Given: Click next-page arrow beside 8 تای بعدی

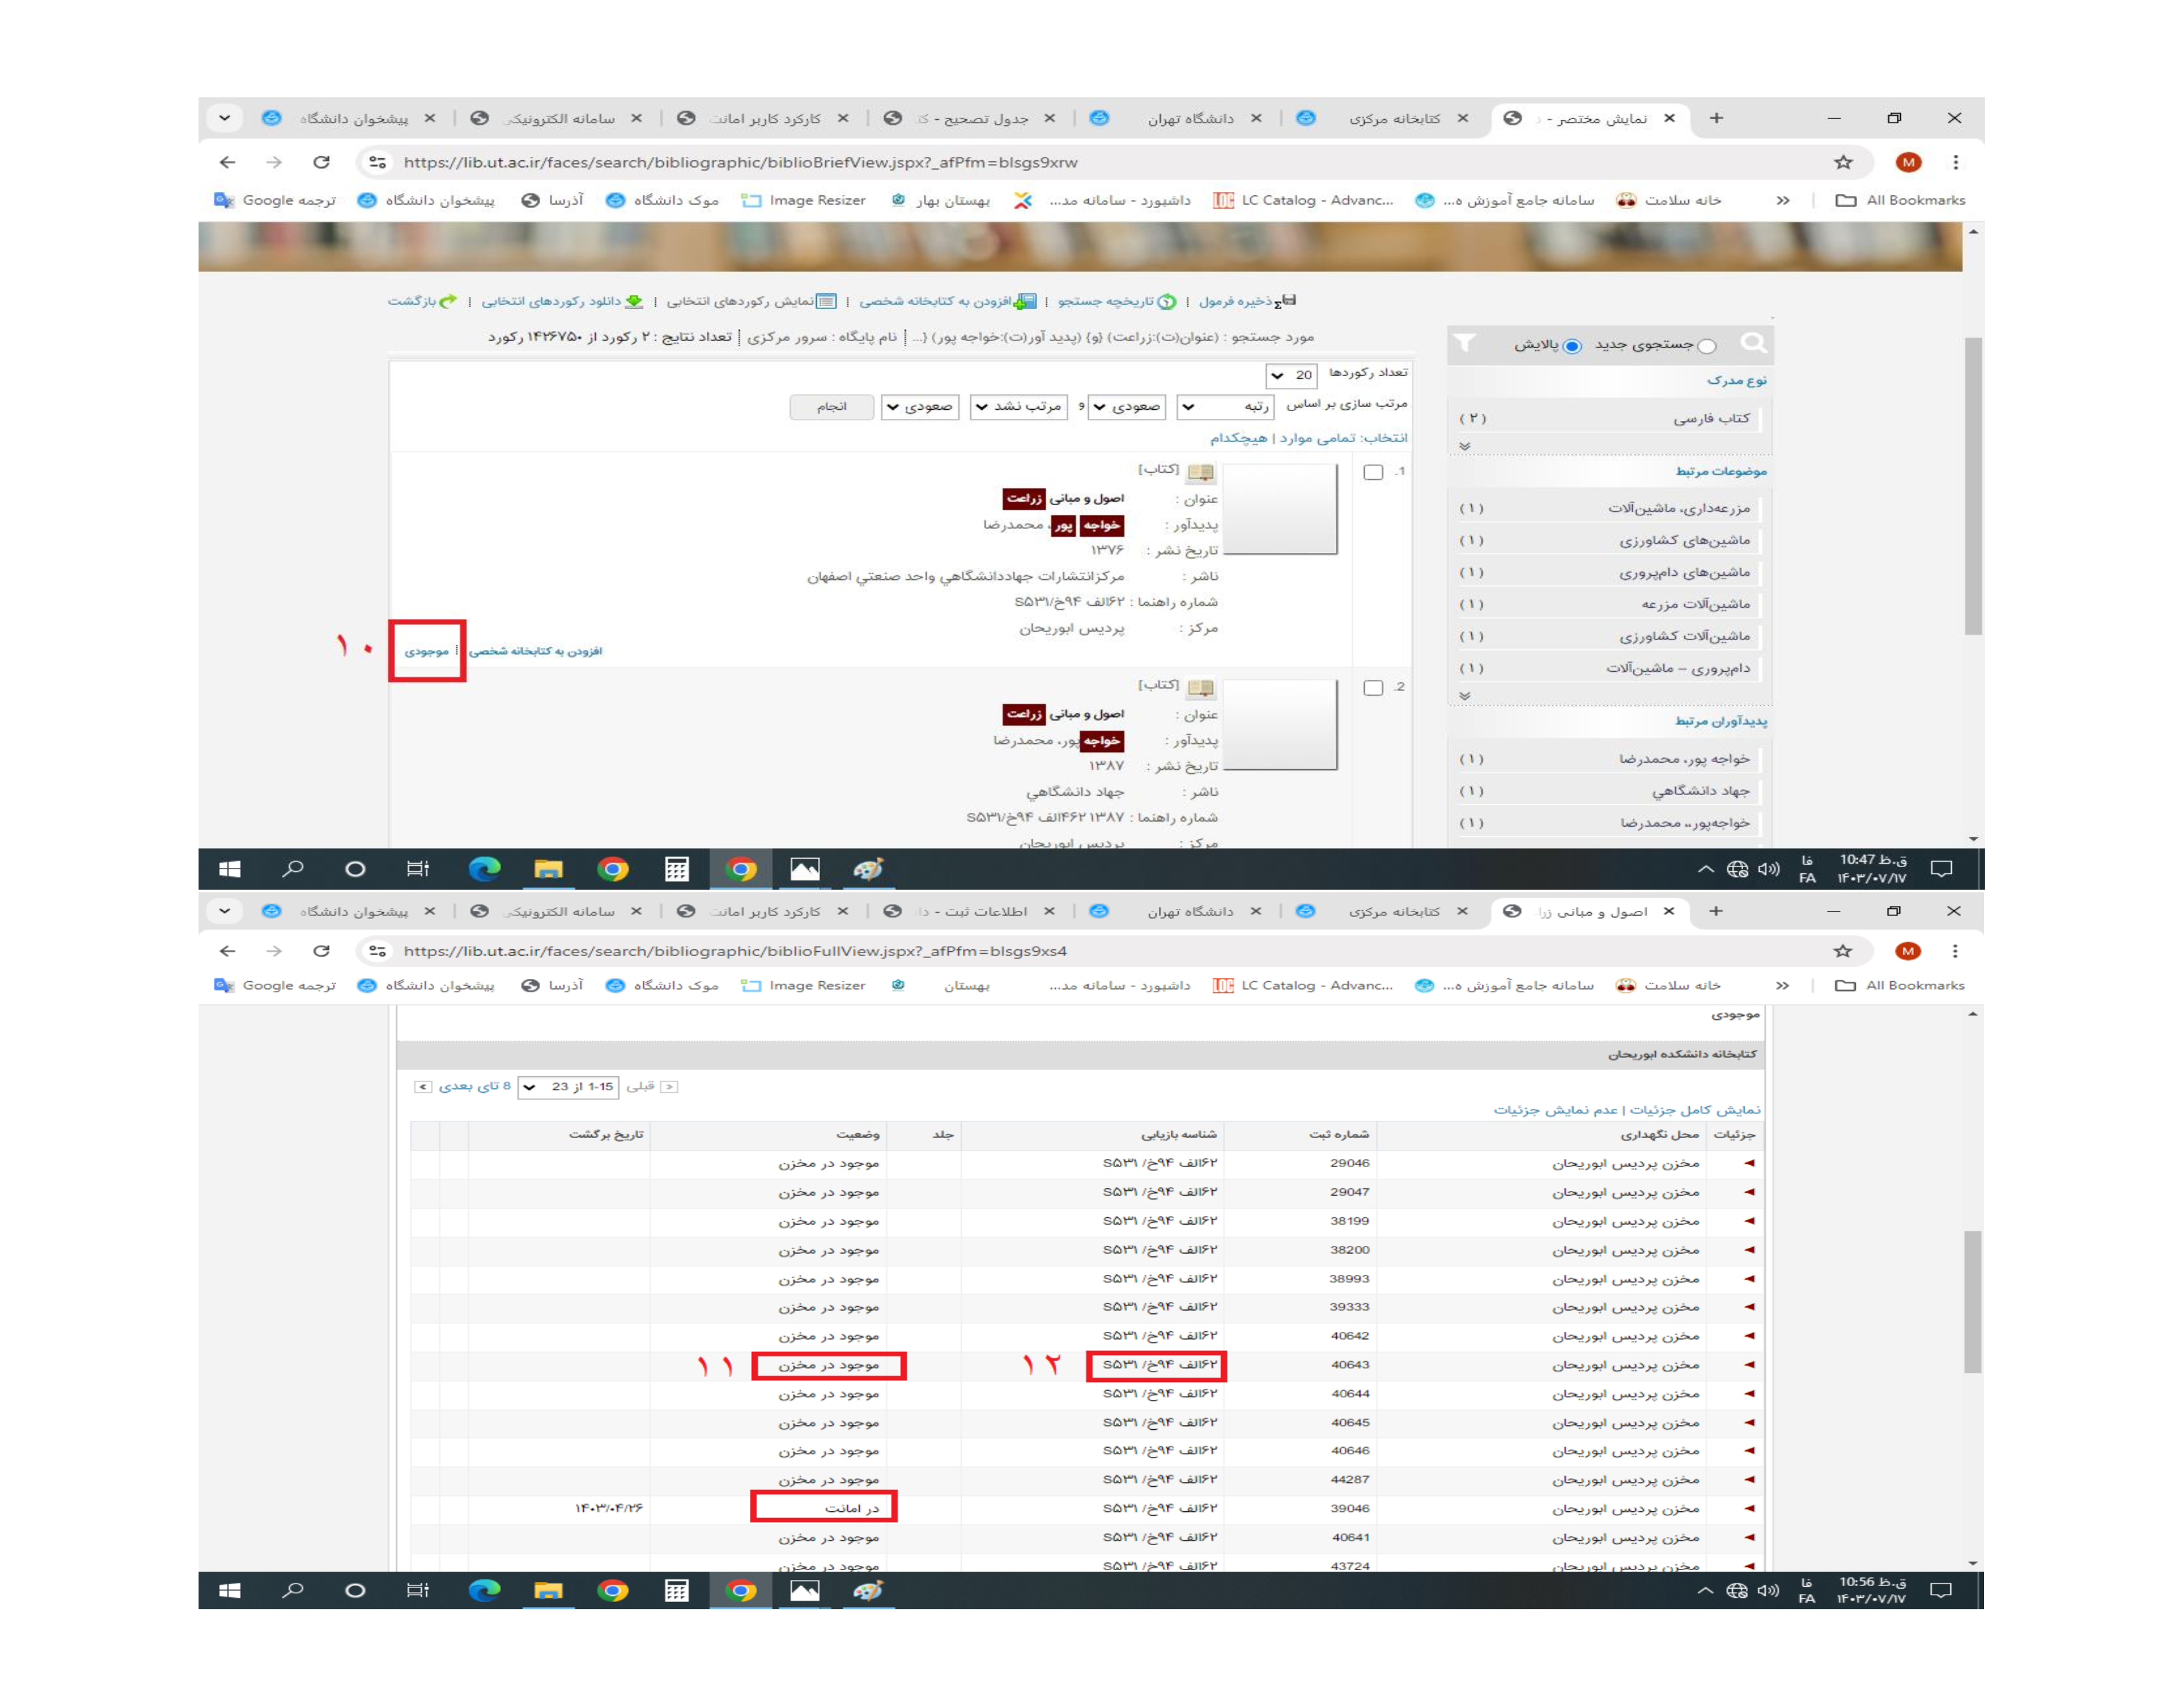Looking at the screenshot, I should [423, 1087].
